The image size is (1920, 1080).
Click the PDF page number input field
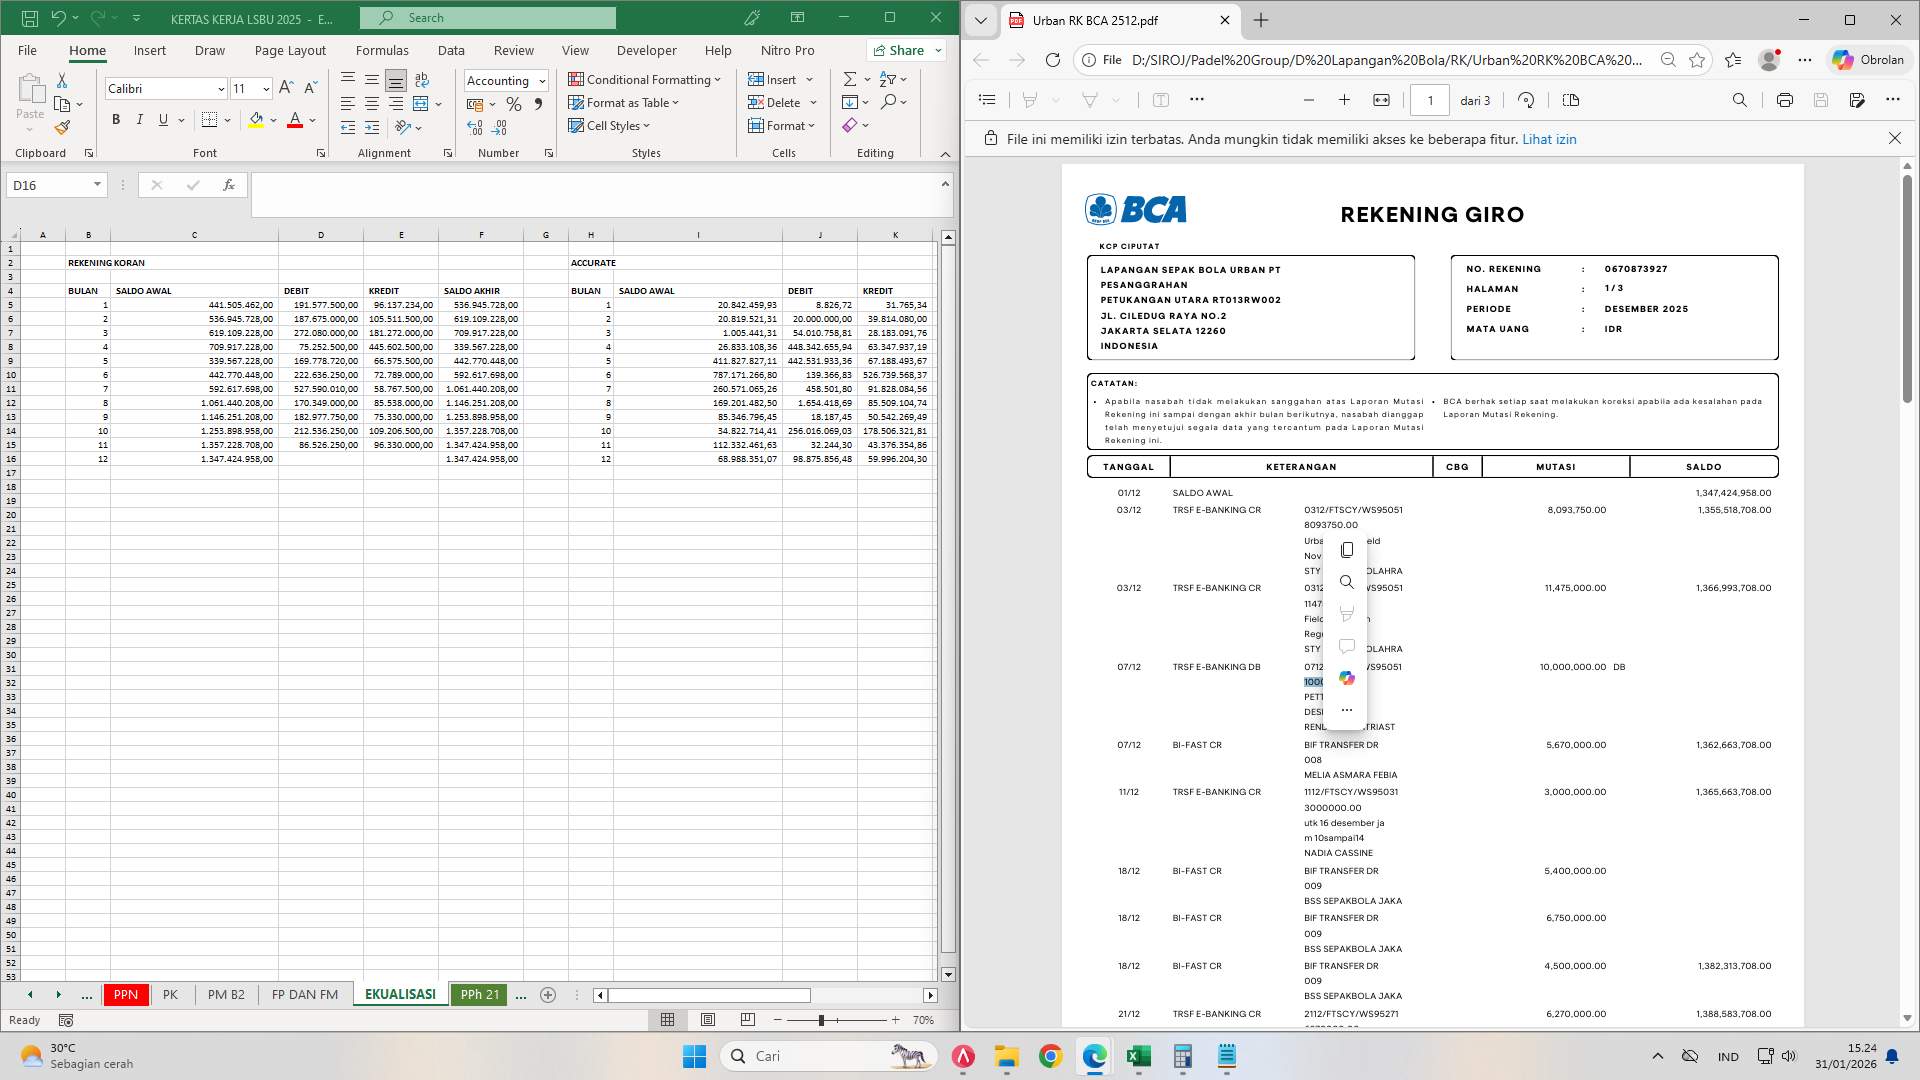click(1430, 100)
